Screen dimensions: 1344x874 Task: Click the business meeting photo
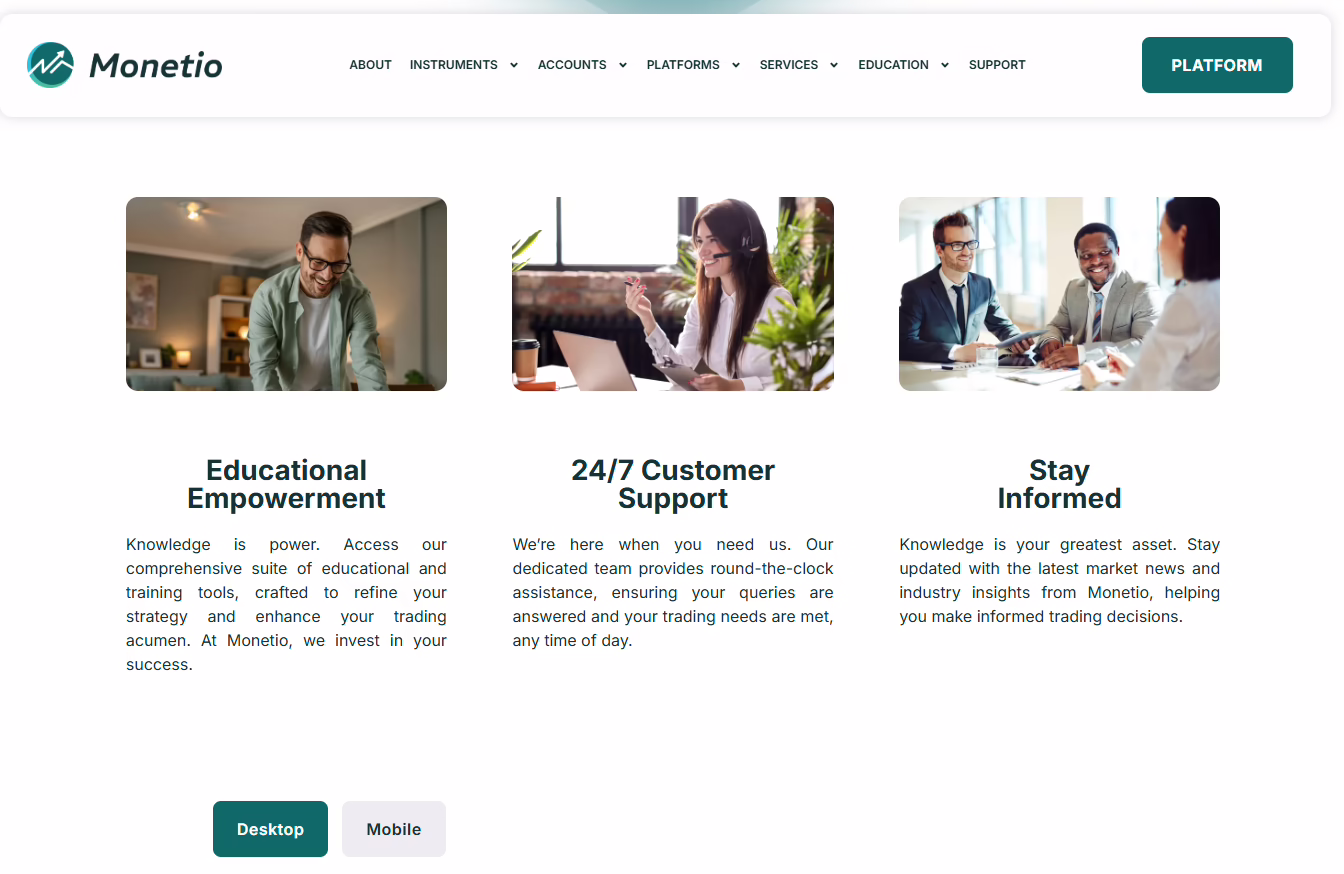1059,294
